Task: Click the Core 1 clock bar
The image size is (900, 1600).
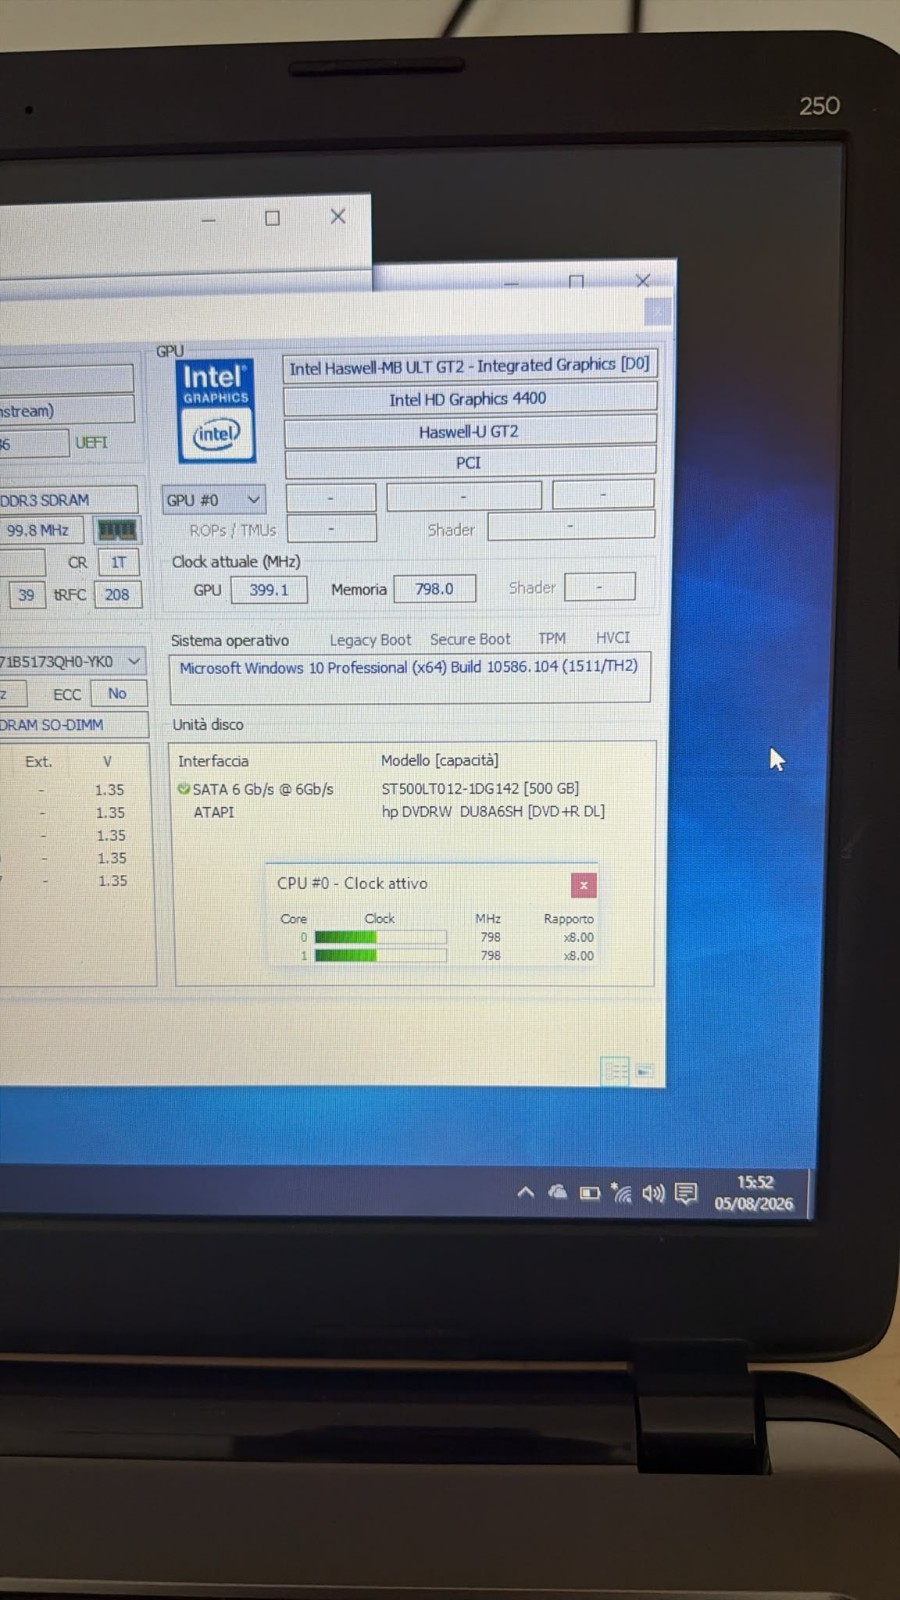Action: pyautogui.click(x=380, y=955)
